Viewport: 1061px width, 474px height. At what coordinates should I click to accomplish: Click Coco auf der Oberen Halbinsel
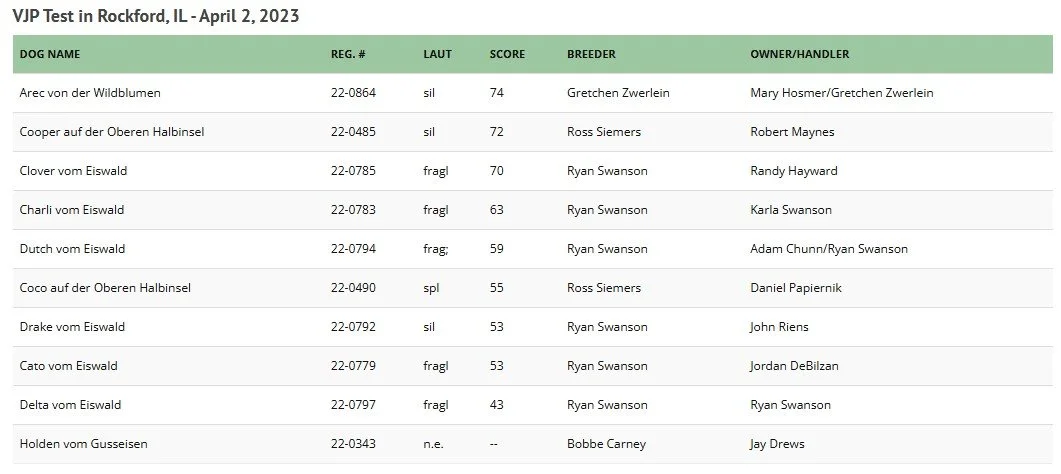(105, 288)
